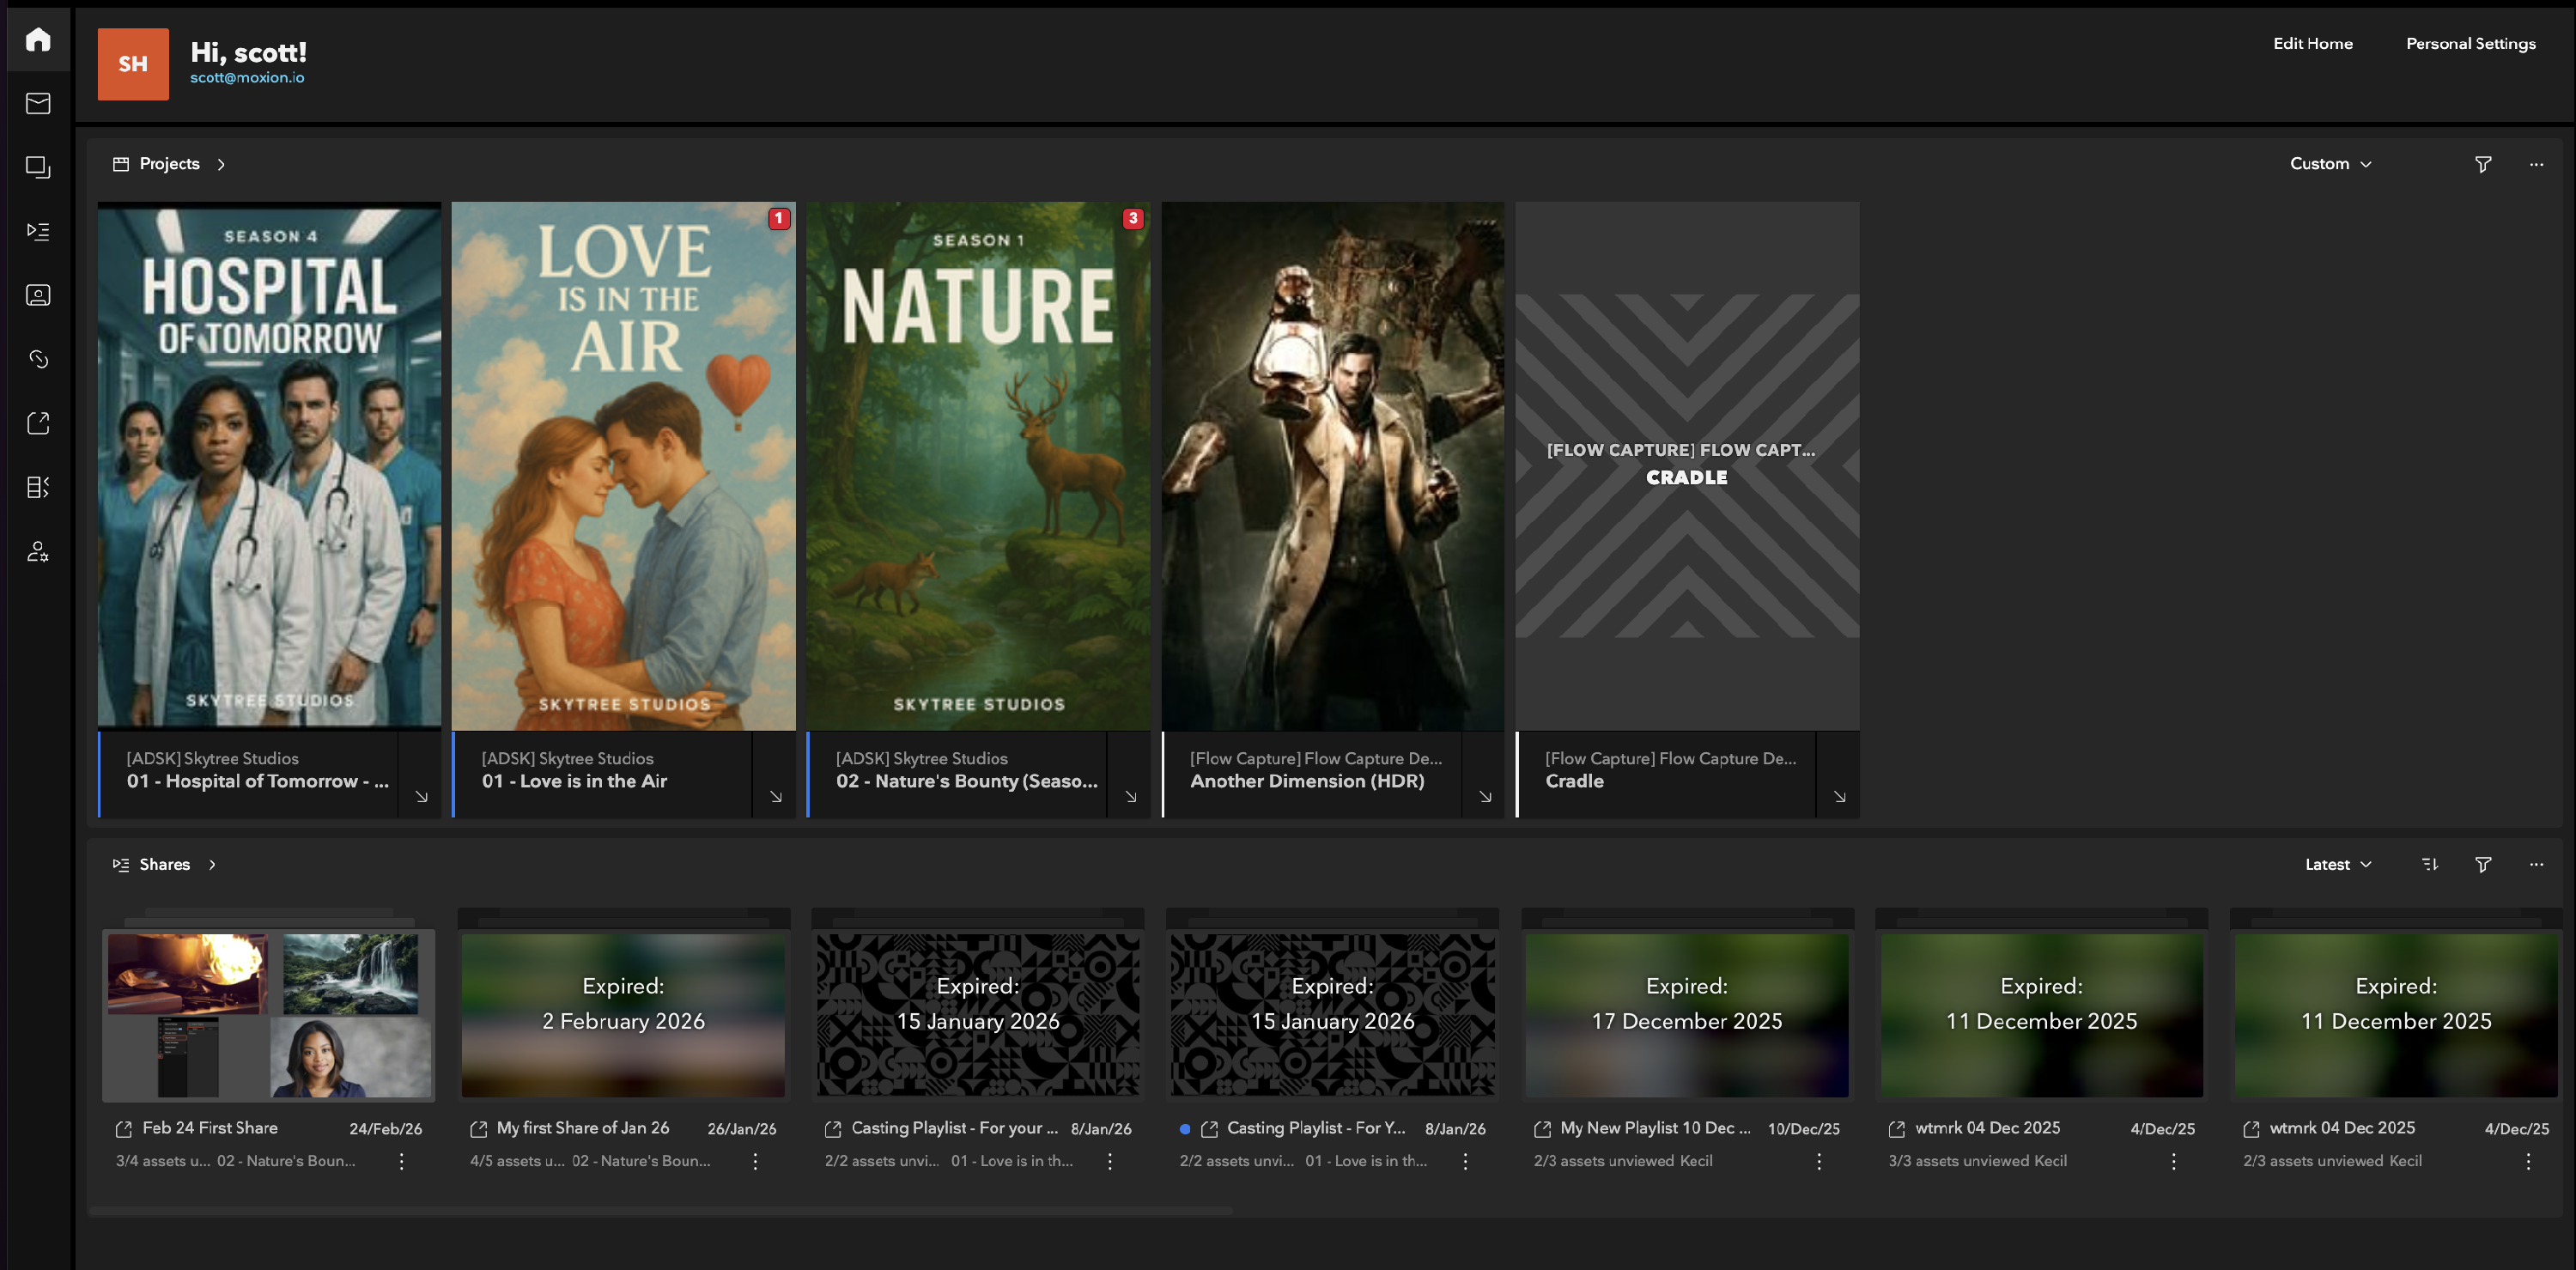Image resolution: width=2576 pixels, height=1270 pixels.
Task: Open the Shares section header
Action: click(x=164, y=864)
